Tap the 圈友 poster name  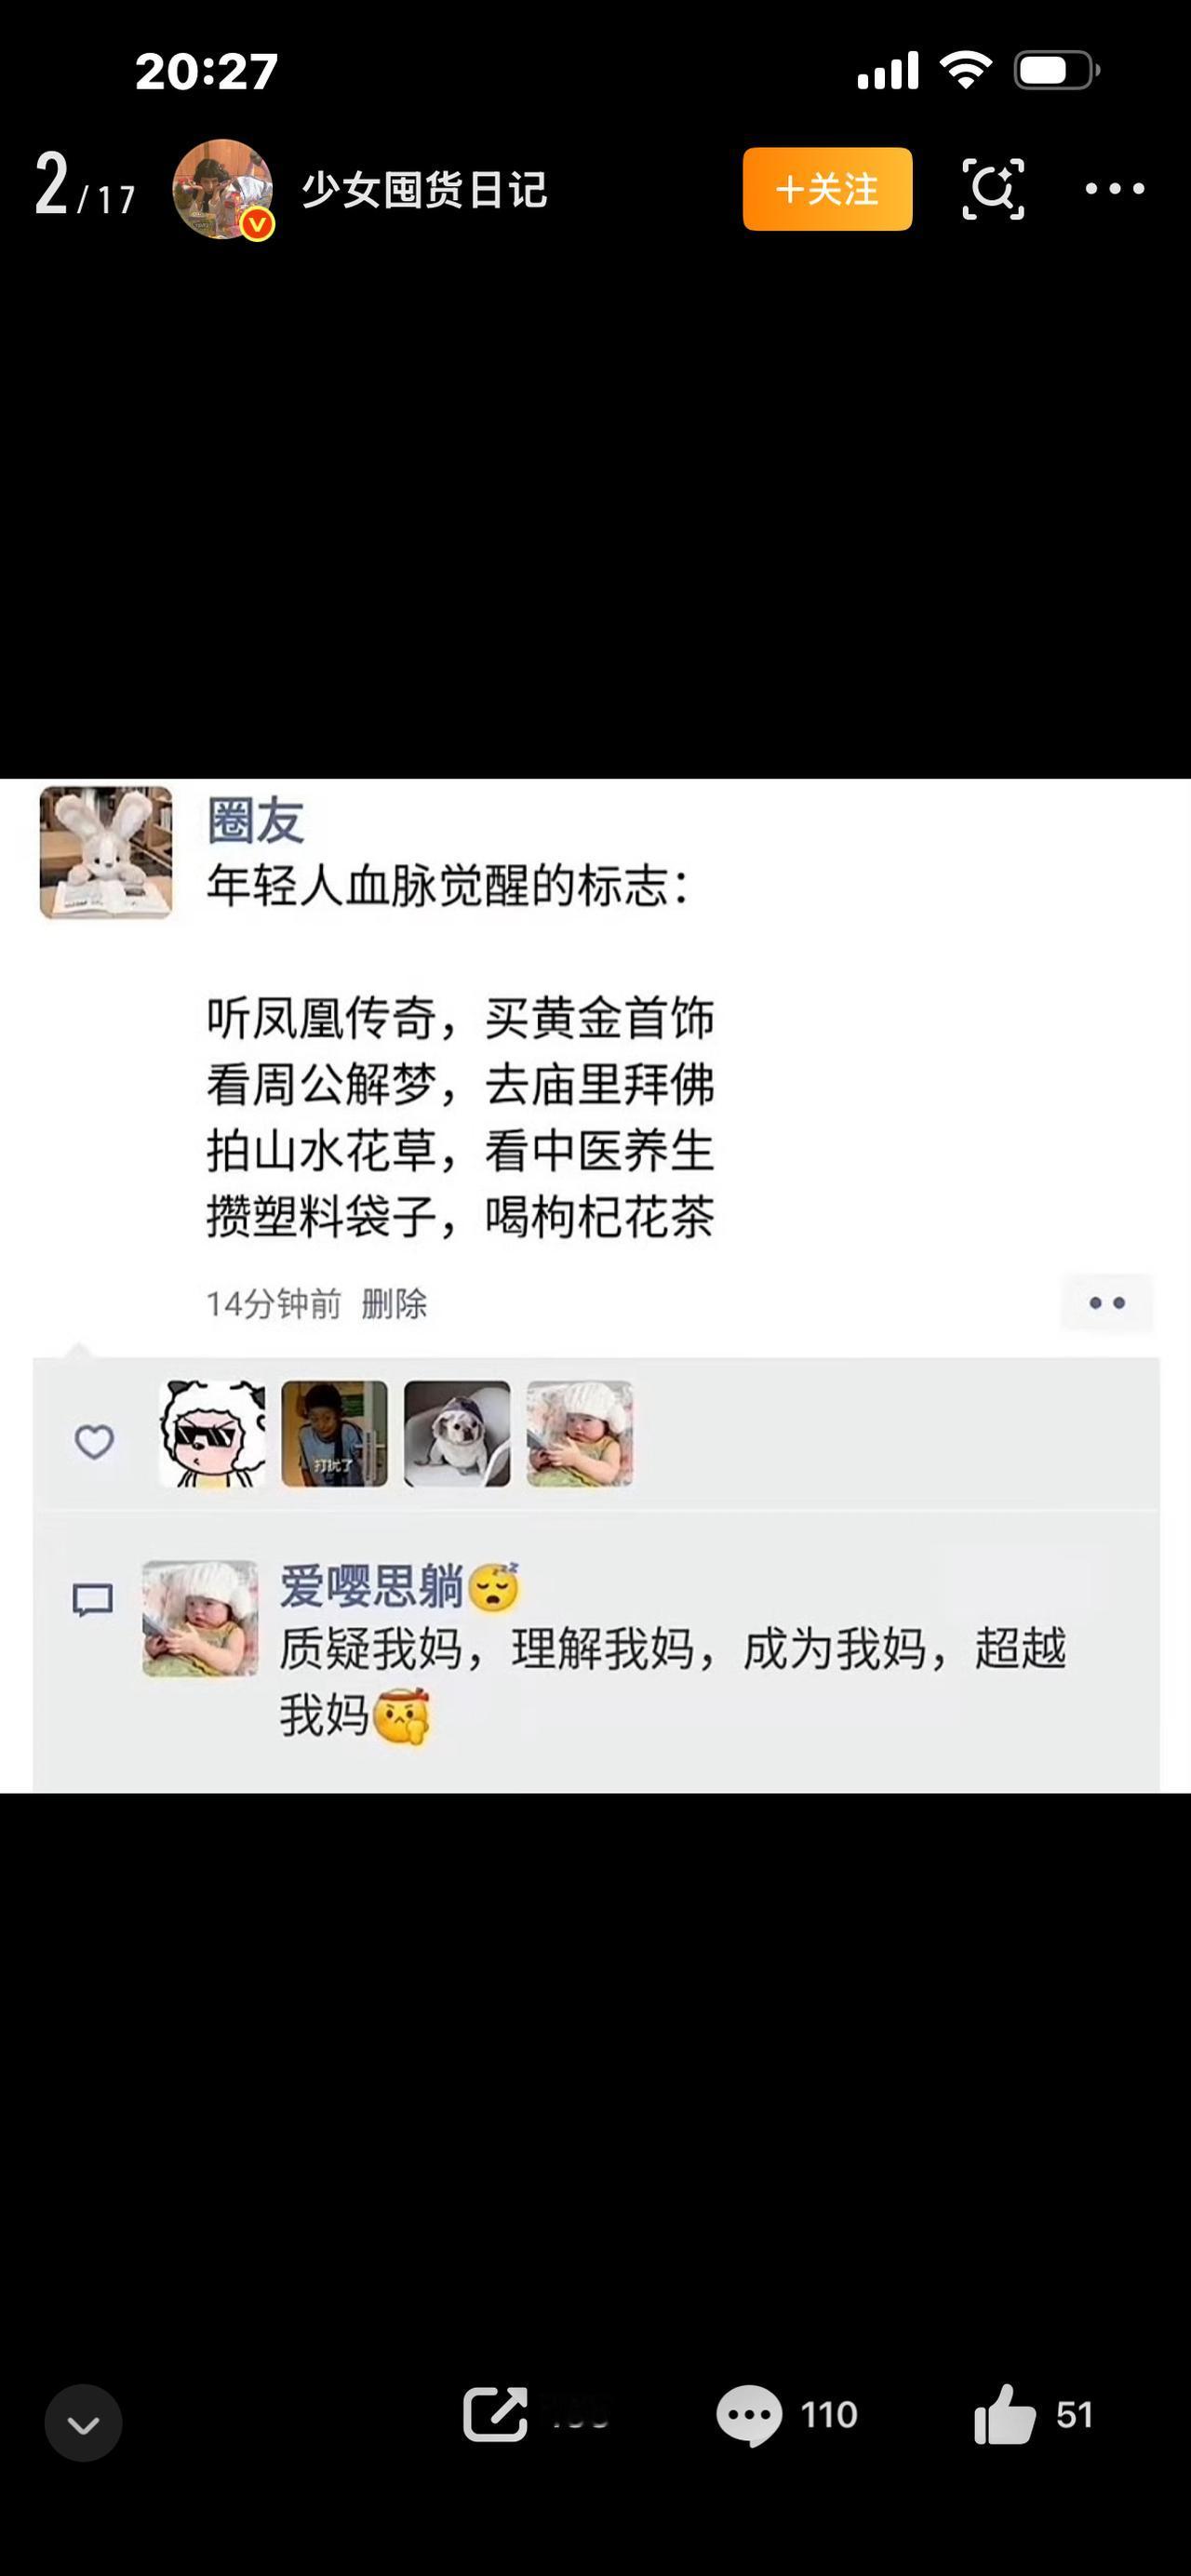click(255, 821)
